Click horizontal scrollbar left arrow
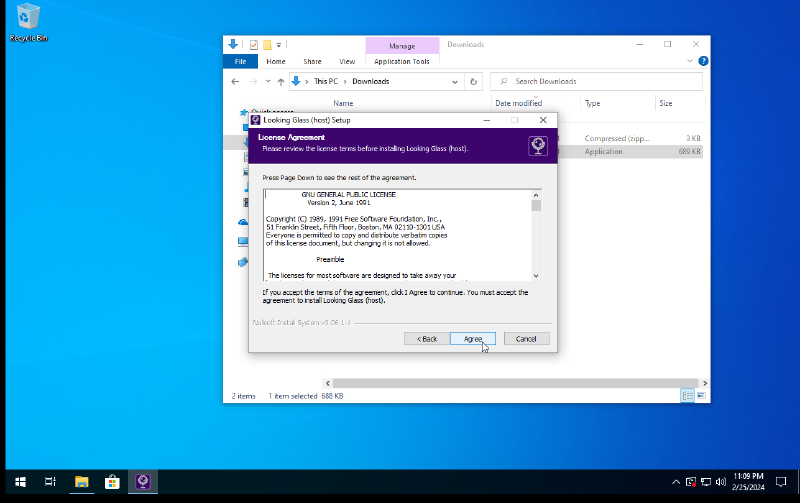The image size is (800, 503). point(328,383)
